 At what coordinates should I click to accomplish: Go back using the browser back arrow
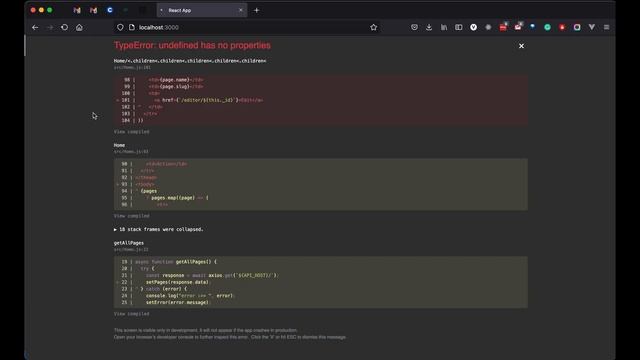click(x=35, y=27)
